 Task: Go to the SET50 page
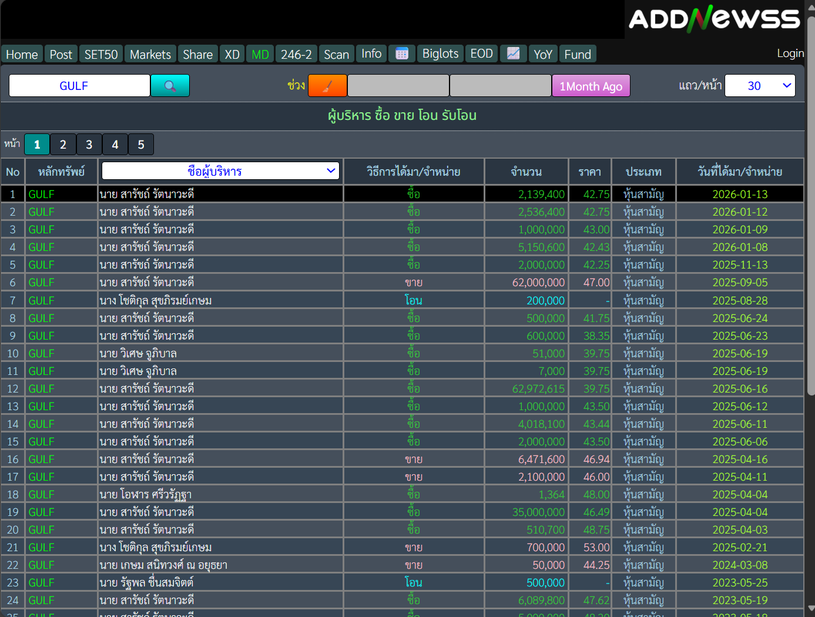101,54
